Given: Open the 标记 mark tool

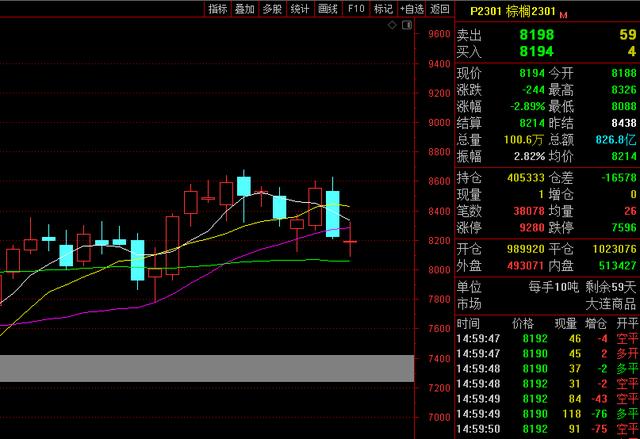Looking at the screenshot, I should tap(383, 9).
